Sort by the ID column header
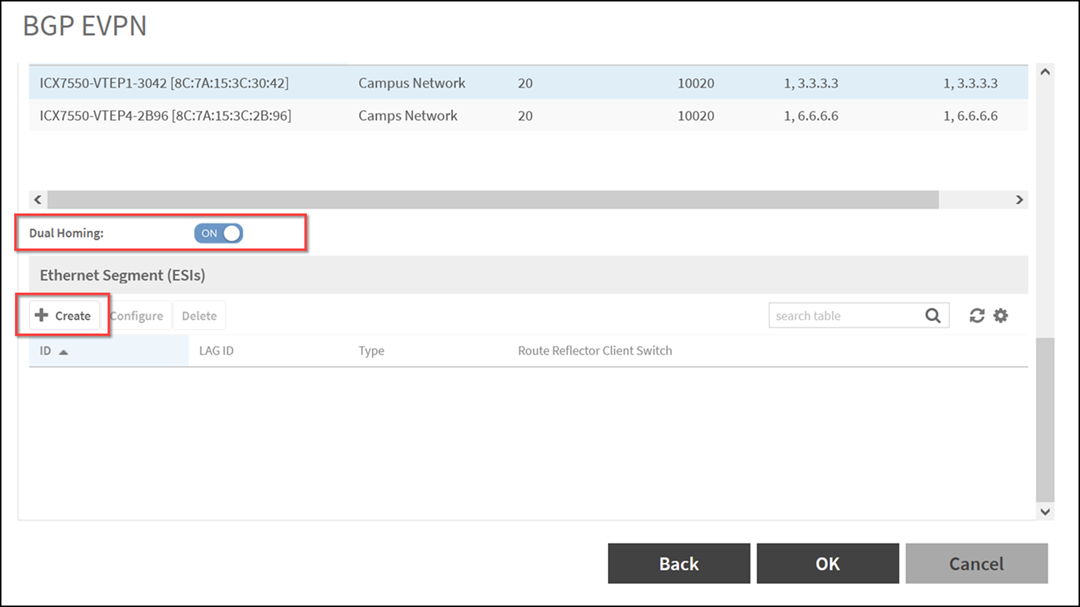Image resolution: width=1080 pixels, height=607 pixels. coord(108,351)
